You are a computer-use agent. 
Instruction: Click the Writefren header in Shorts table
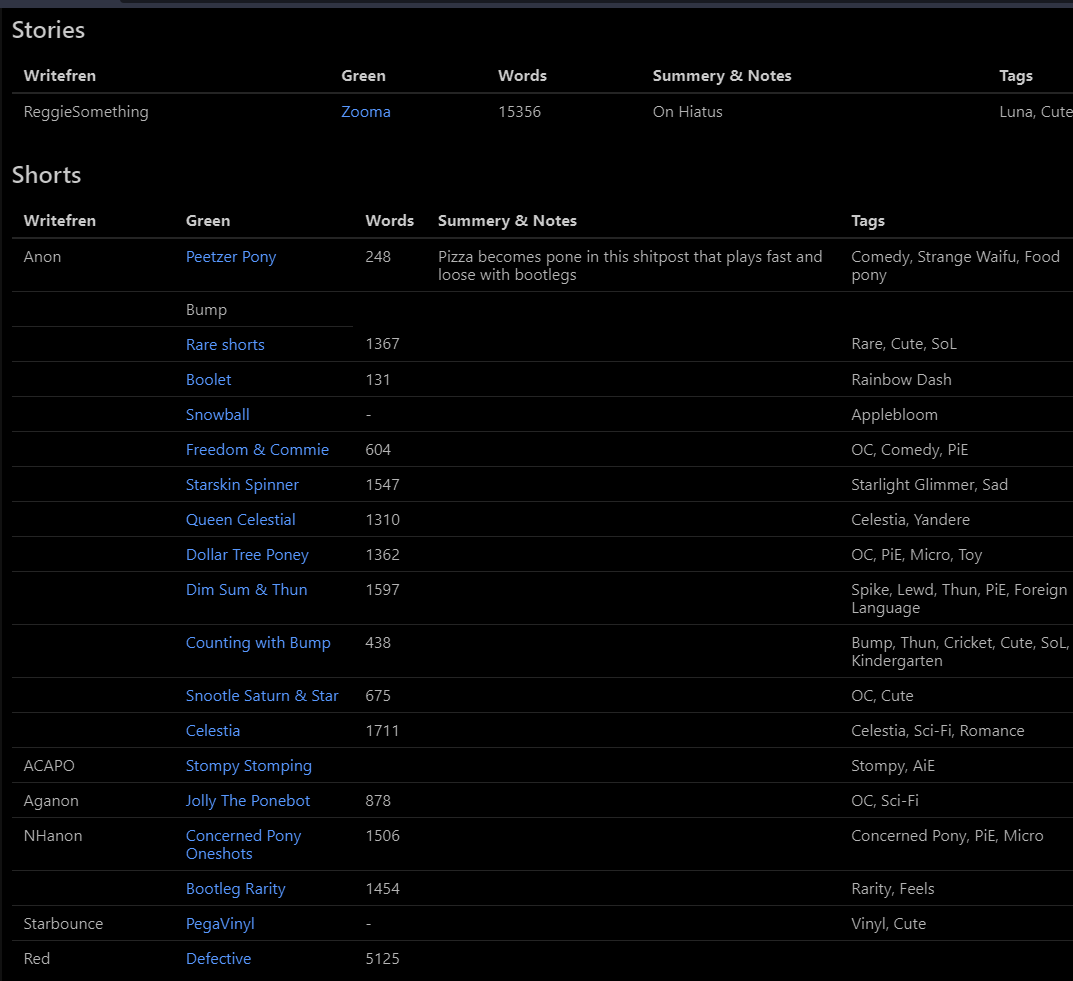click(60, 220)
